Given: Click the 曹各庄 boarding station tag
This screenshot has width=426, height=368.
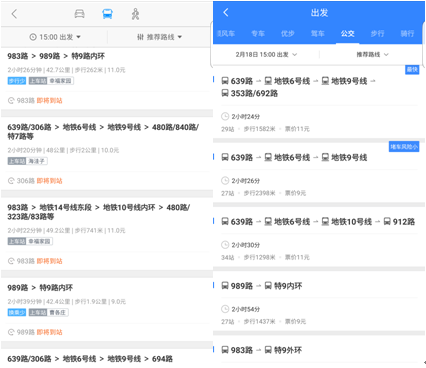Looking at the screenshot, I should [49, 312].
